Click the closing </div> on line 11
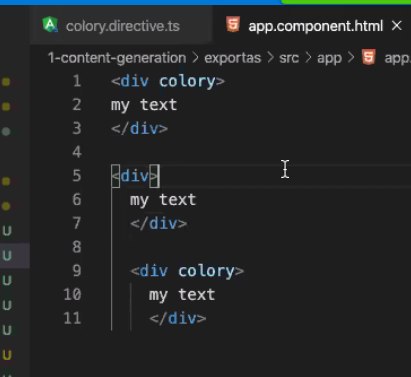Image resolution: width=411 pixels, height=377 pixels. click(178, 319)
